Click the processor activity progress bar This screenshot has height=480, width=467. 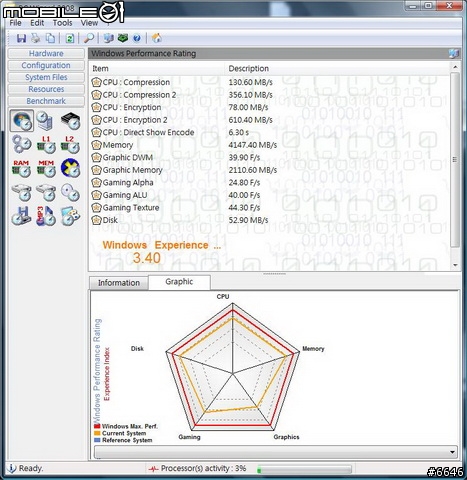tap(304, 470)
